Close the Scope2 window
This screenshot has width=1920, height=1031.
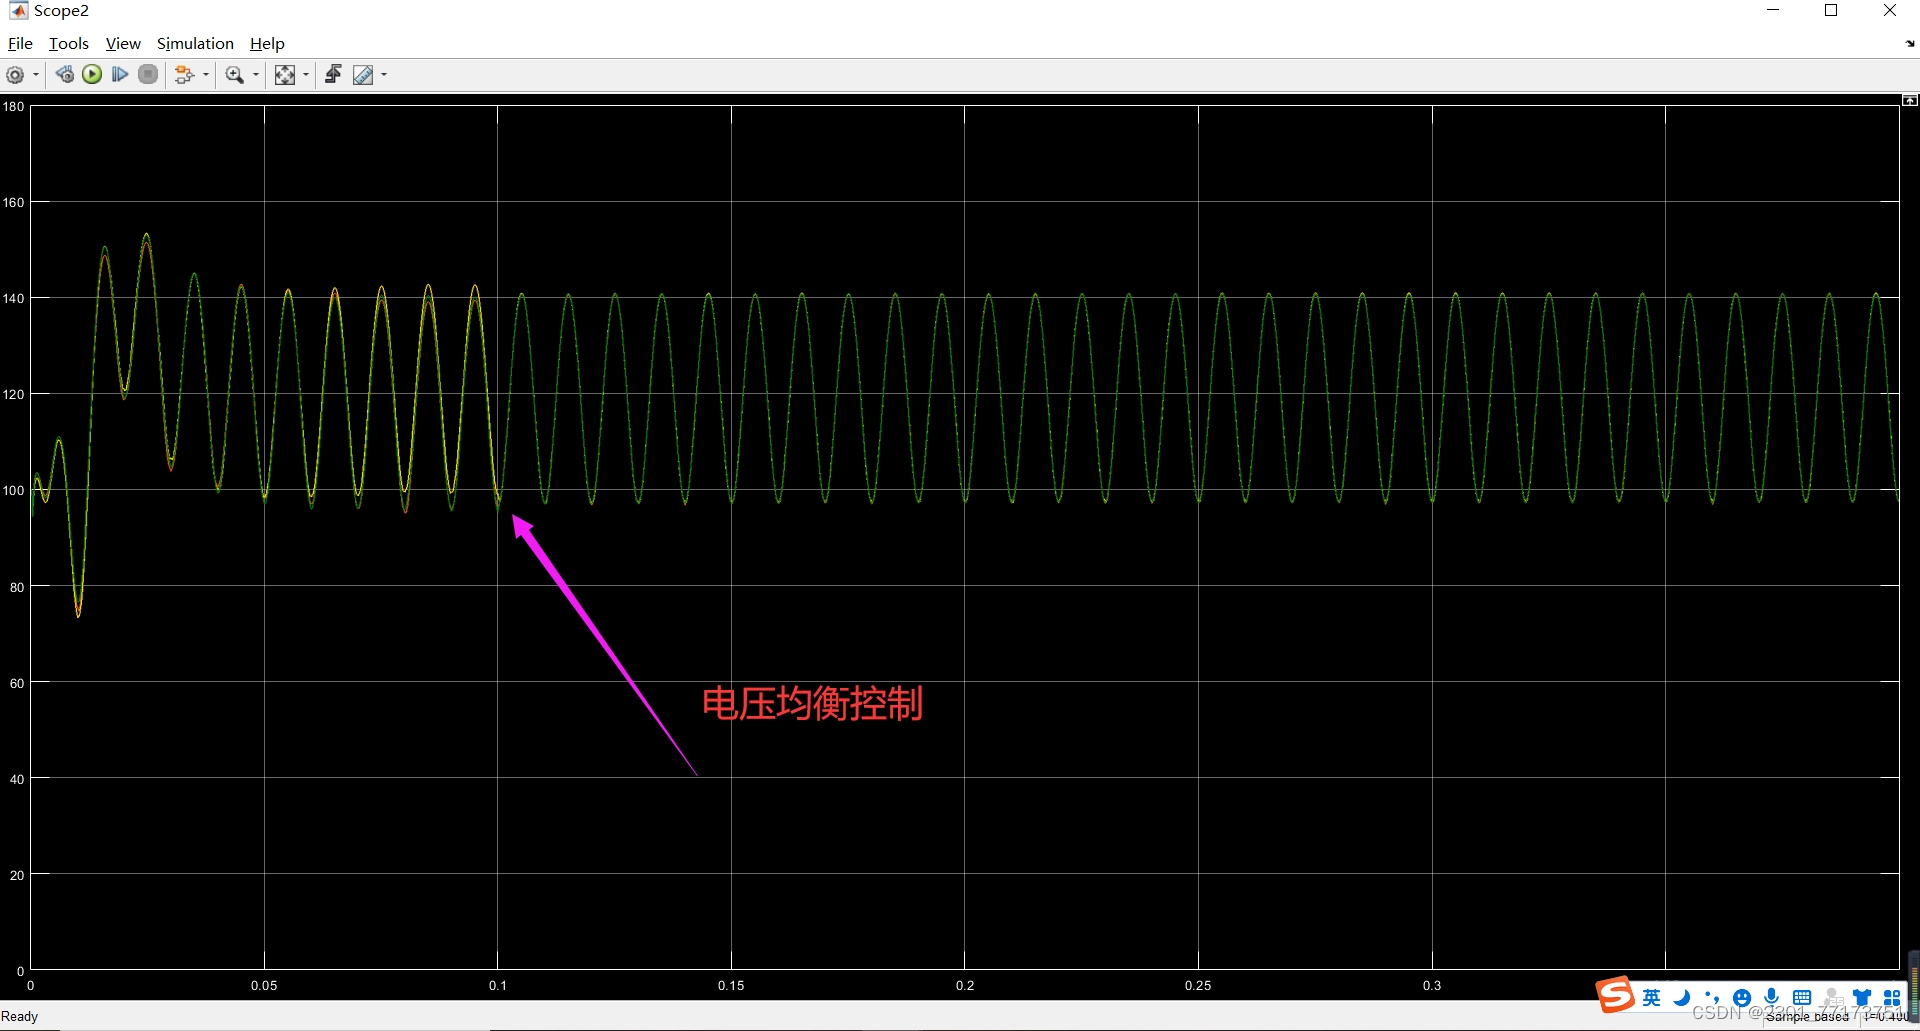click(1889, 10)
